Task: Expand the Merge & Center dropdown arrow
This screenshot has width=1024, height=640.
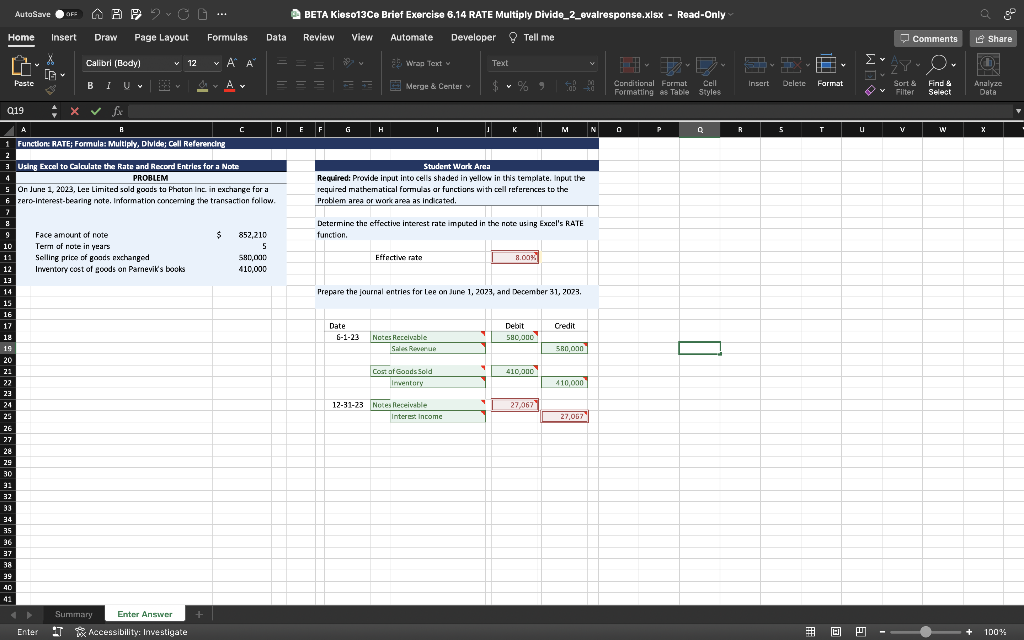Action: coord(468,86)
